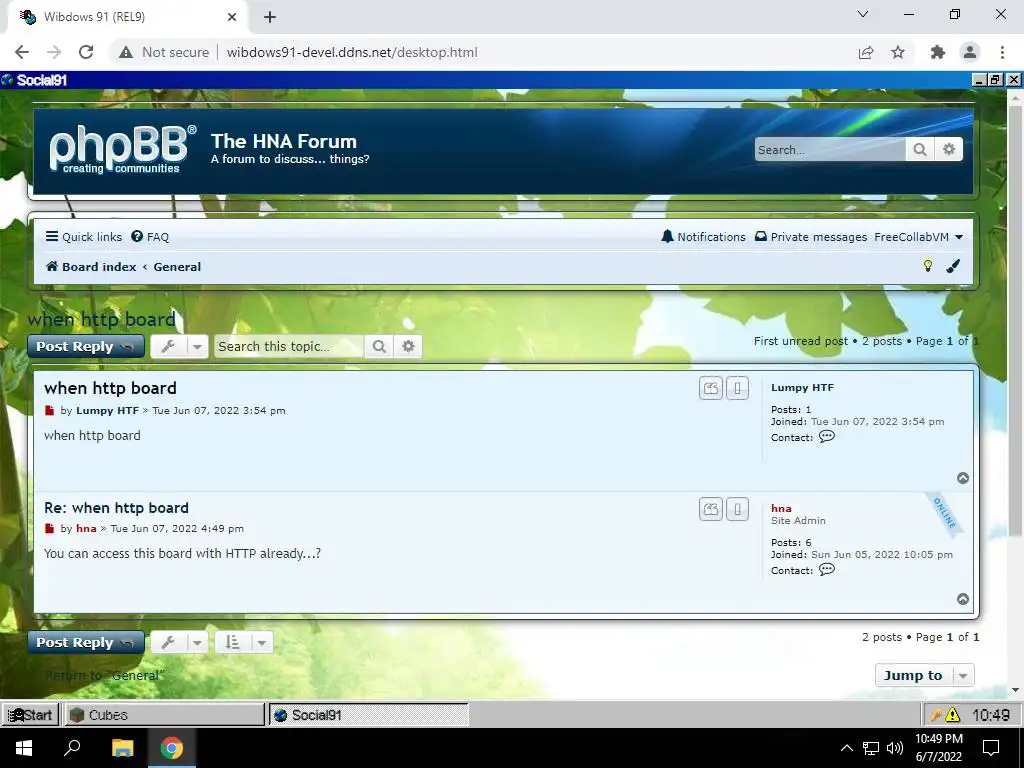Go to Board index
The width and height of the screenshot is (1024, 768).
click(91, 266)
